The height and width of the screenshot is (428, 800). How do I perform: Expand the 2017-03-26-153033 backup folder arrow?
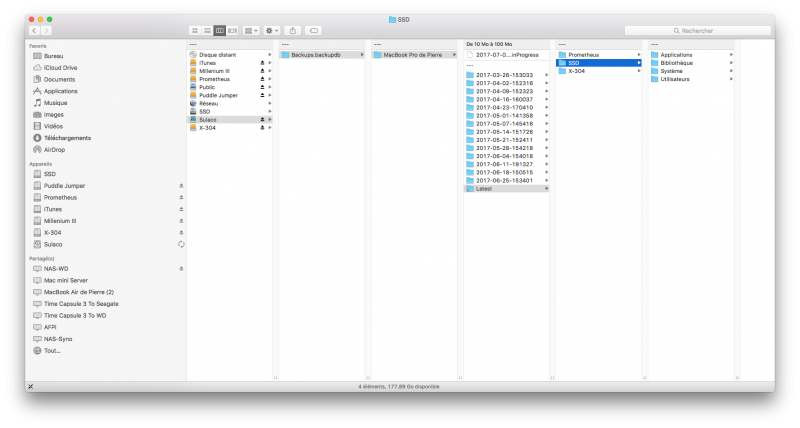pos(546,75)
